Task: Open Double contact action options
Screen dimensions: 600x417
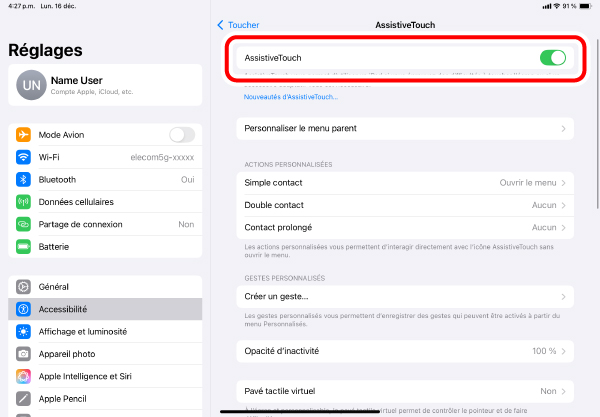Action: (x=406, y=205)
